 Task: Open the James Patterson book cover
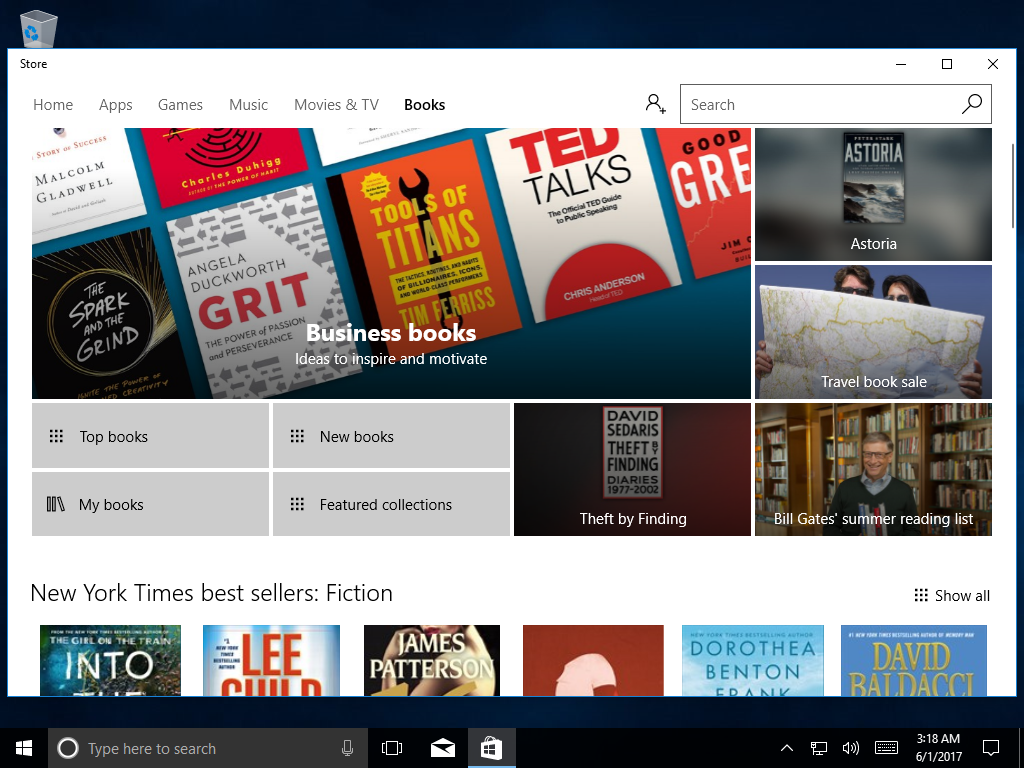click(432, 660)
